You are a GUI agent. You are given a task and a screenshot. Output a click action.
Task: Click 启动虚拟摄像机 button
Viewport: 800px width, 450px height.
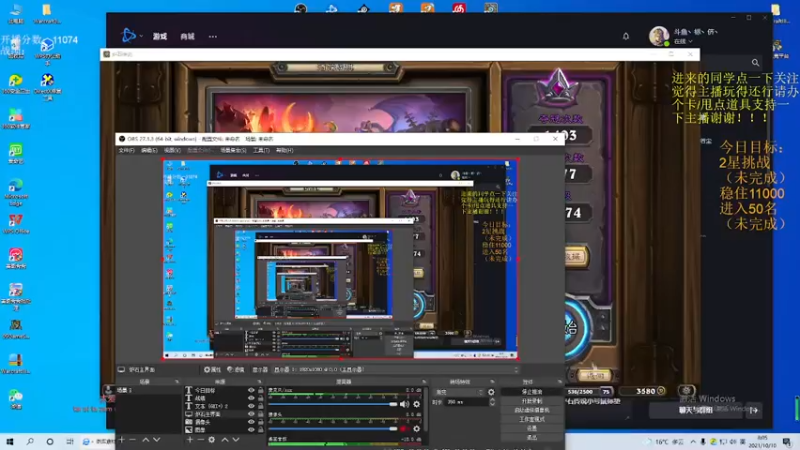click(532, 410)
